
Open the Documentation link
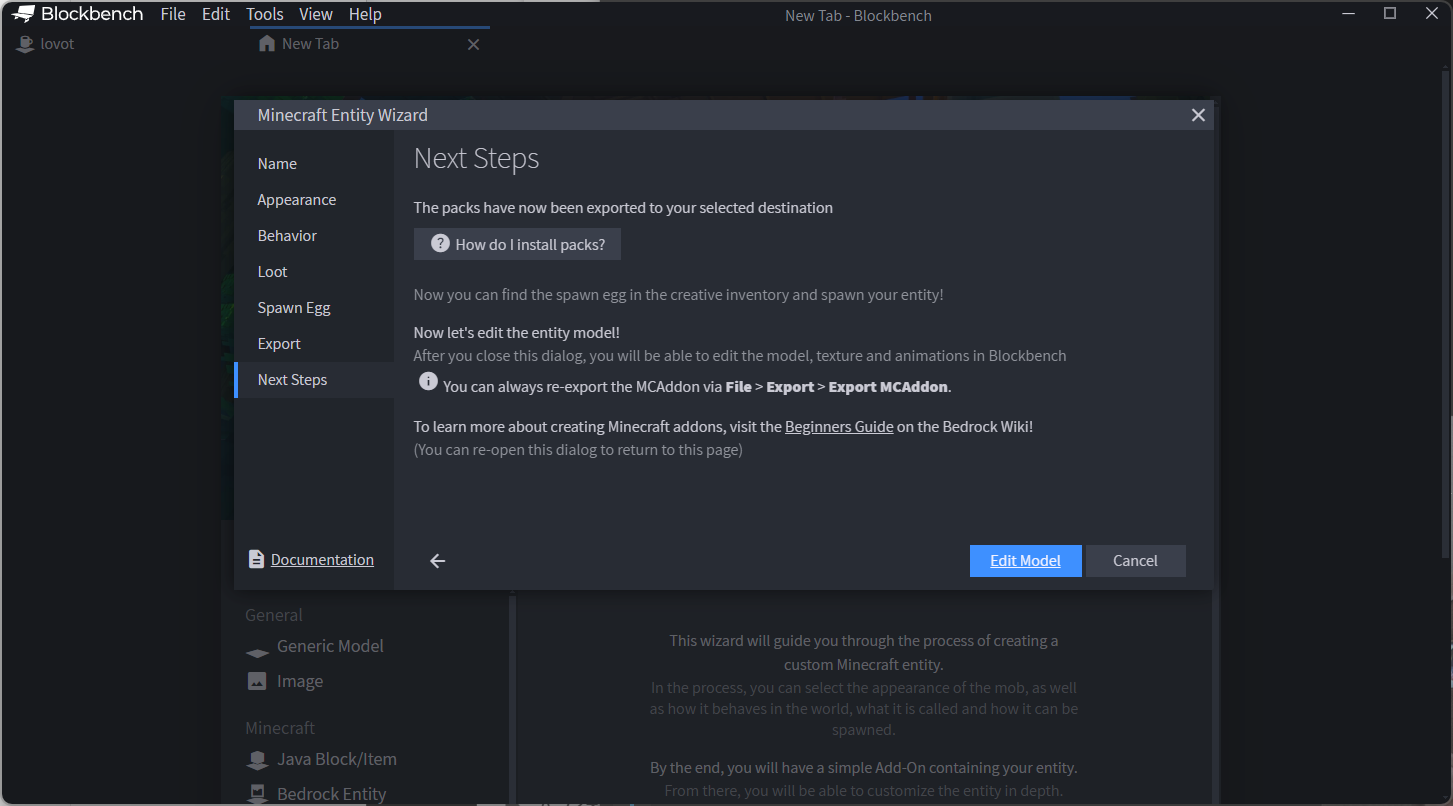tap(322, 560)
